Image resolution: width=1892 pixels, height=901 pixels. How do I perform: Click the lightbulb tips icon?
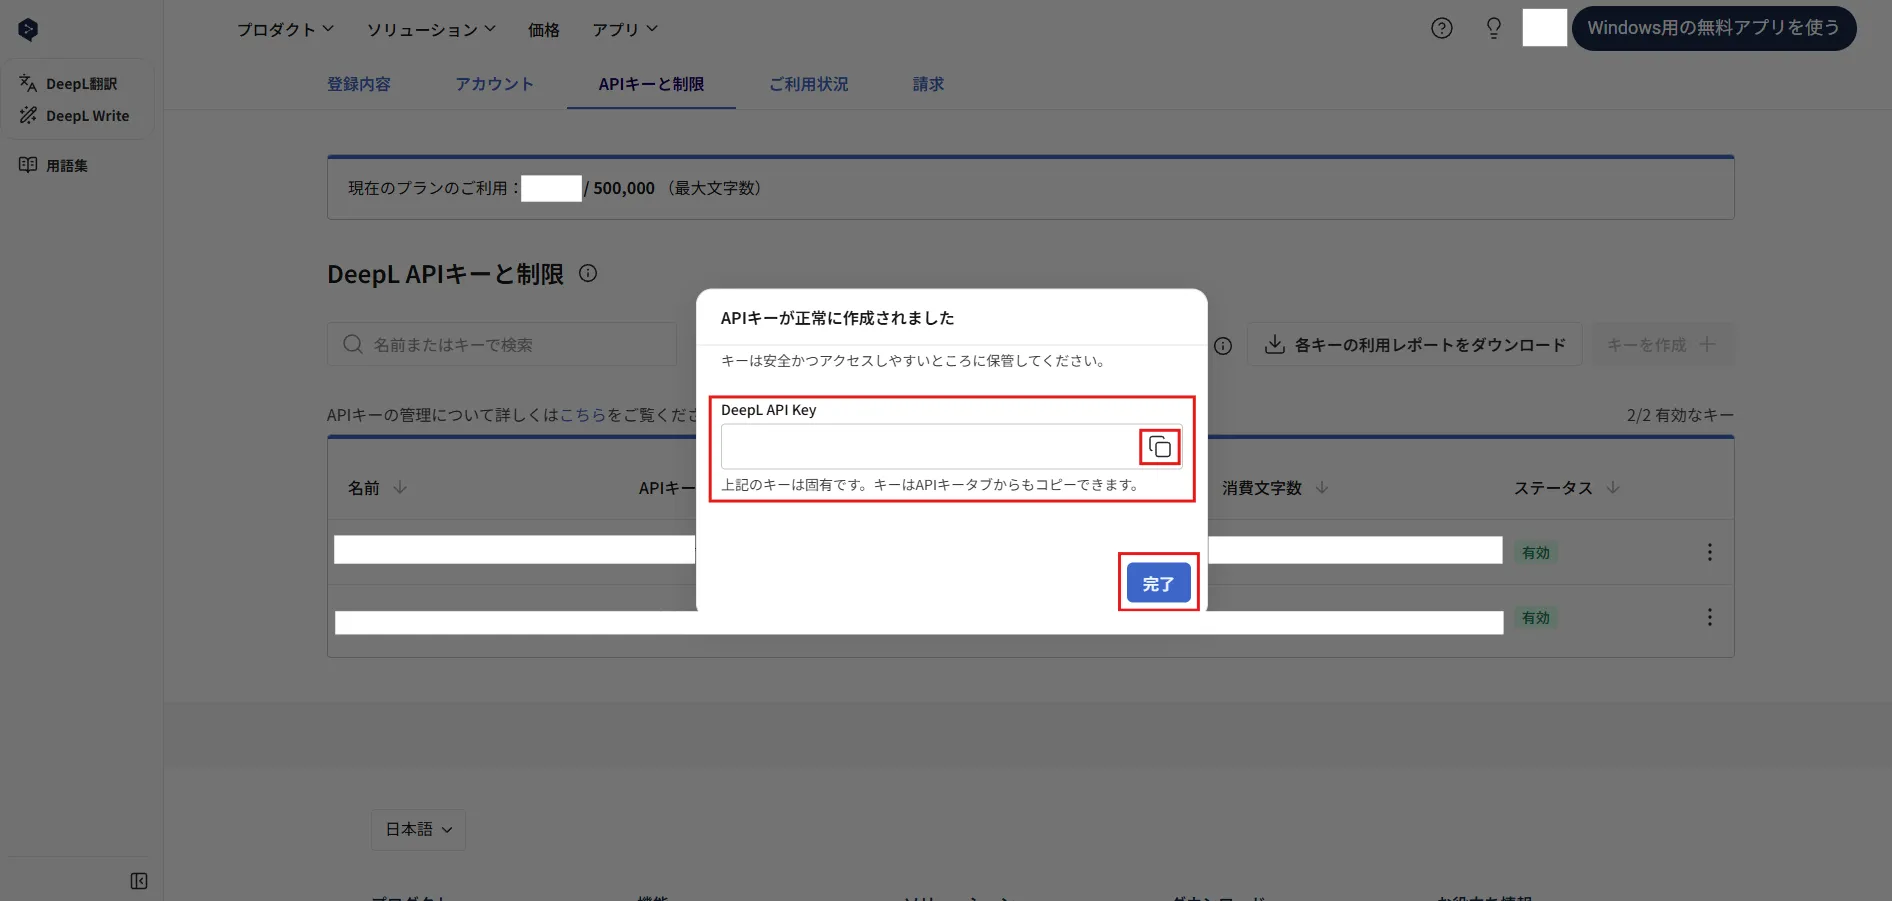coord(1493,28)
